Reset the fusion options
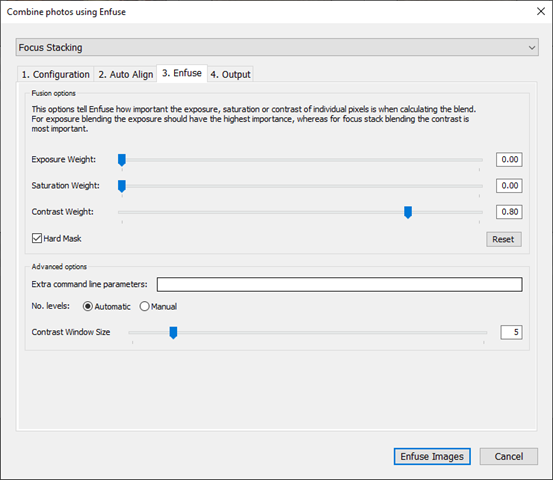 pos(504,239)
